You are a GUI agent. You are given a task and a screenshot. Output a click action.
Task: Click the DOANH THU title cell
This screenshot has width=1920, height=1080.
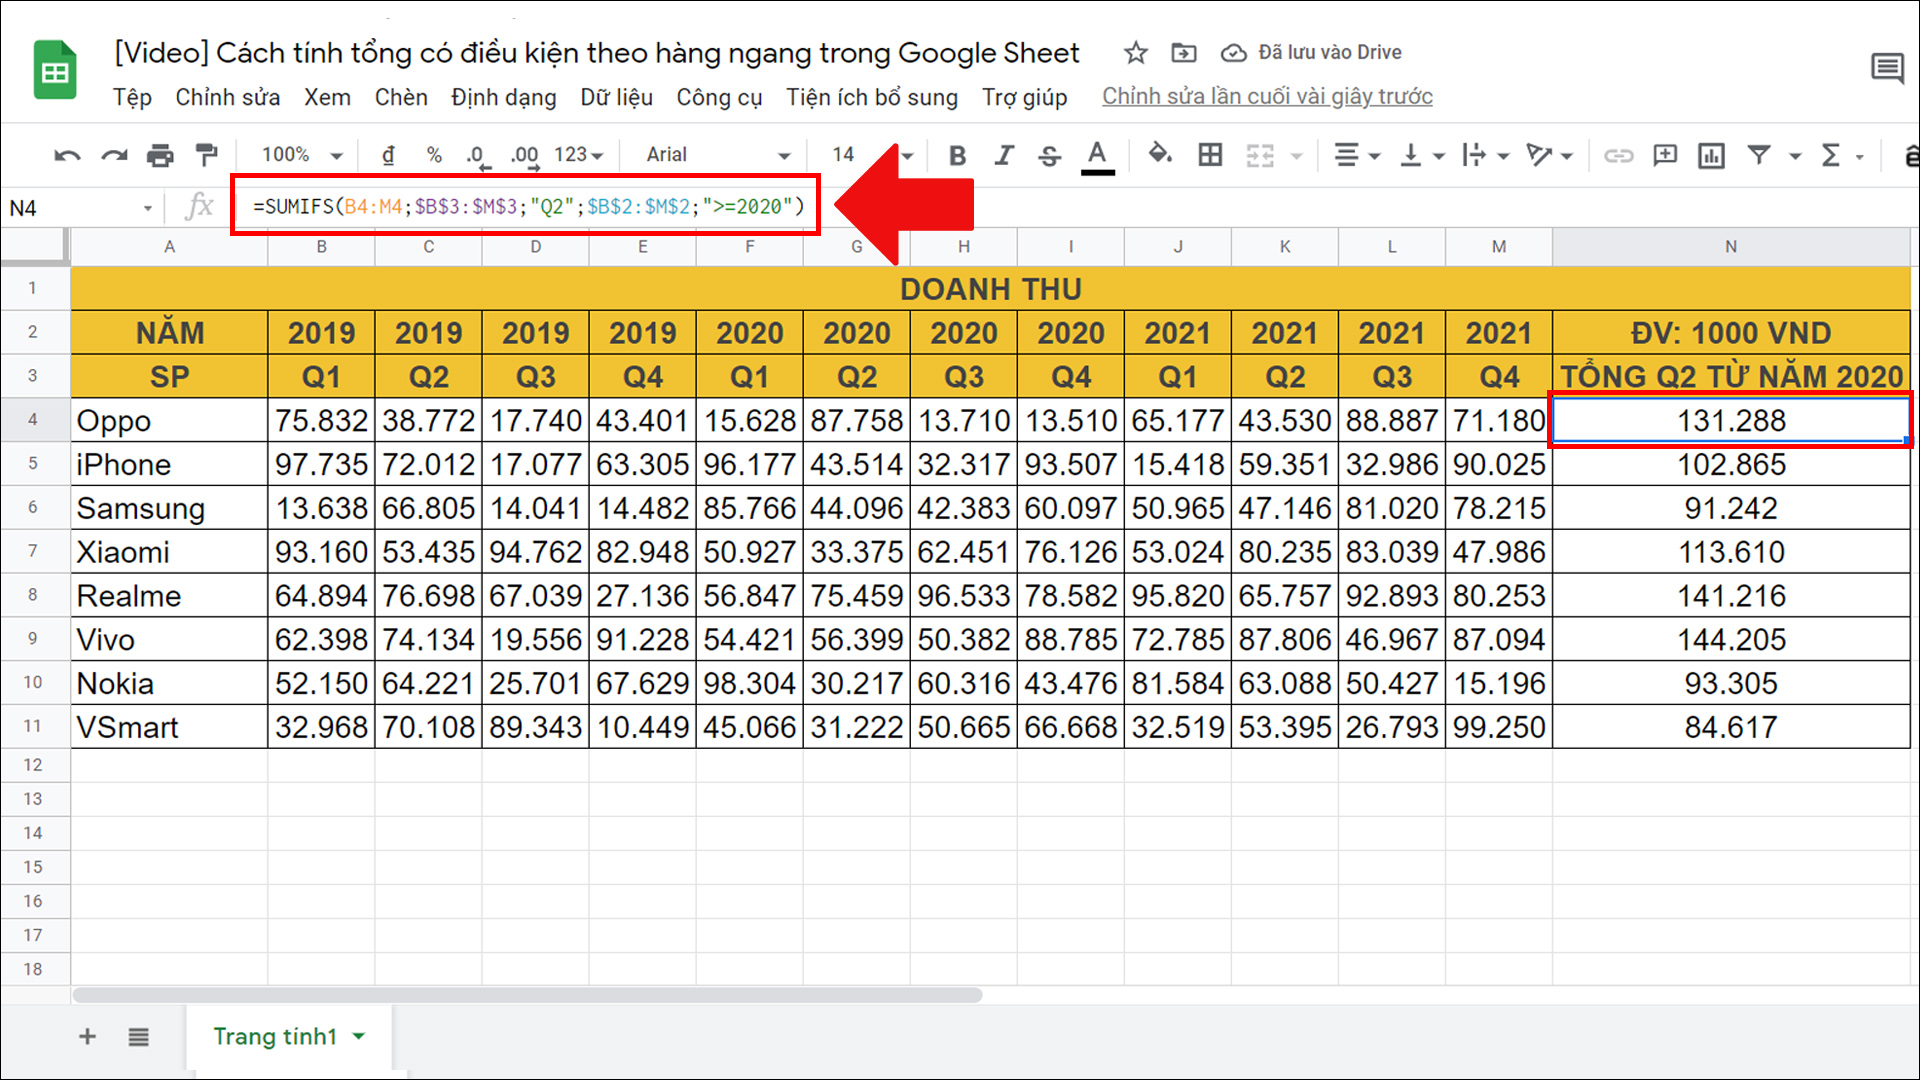pyautogui.click(x=990, y=289)
